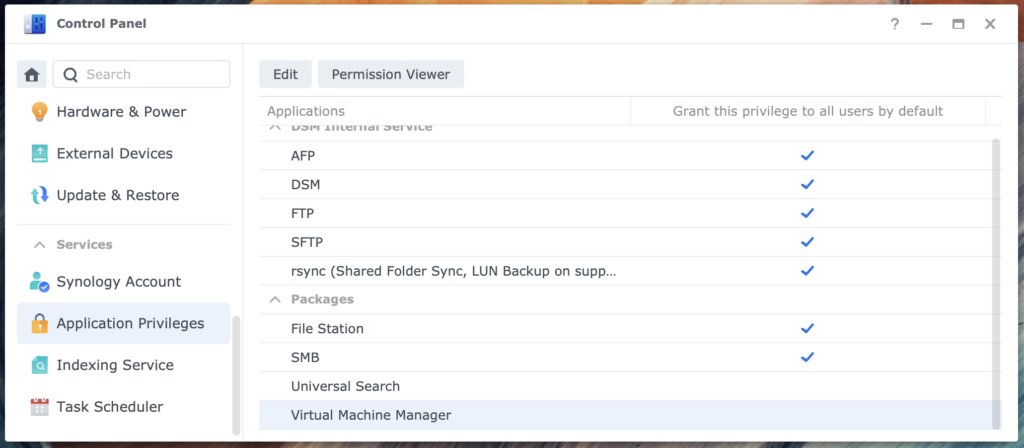This screenshot has height=448, width=1024.
Task: Click the Grant this privilege column header
Action: 808,111
